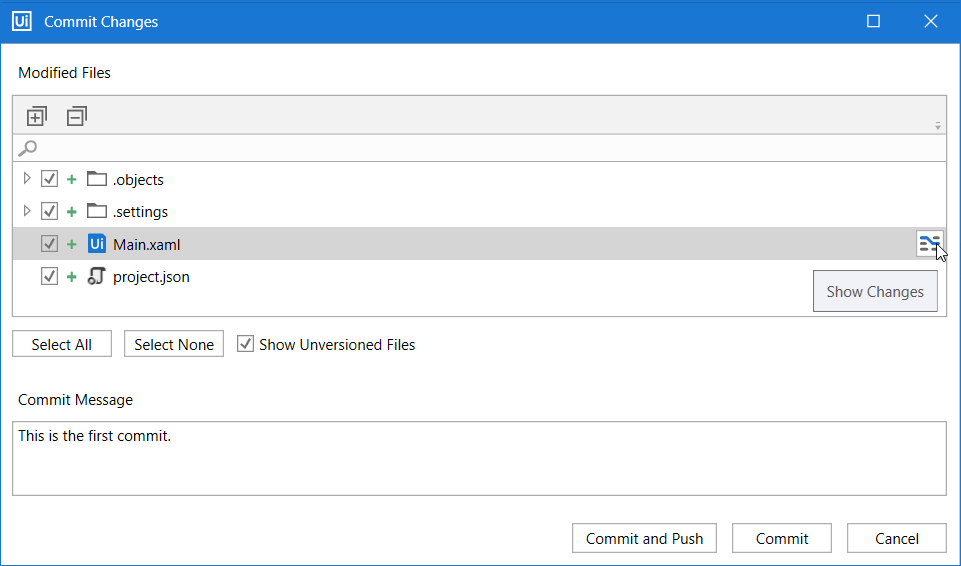Click the .objects folder icon

pos(97,180)
